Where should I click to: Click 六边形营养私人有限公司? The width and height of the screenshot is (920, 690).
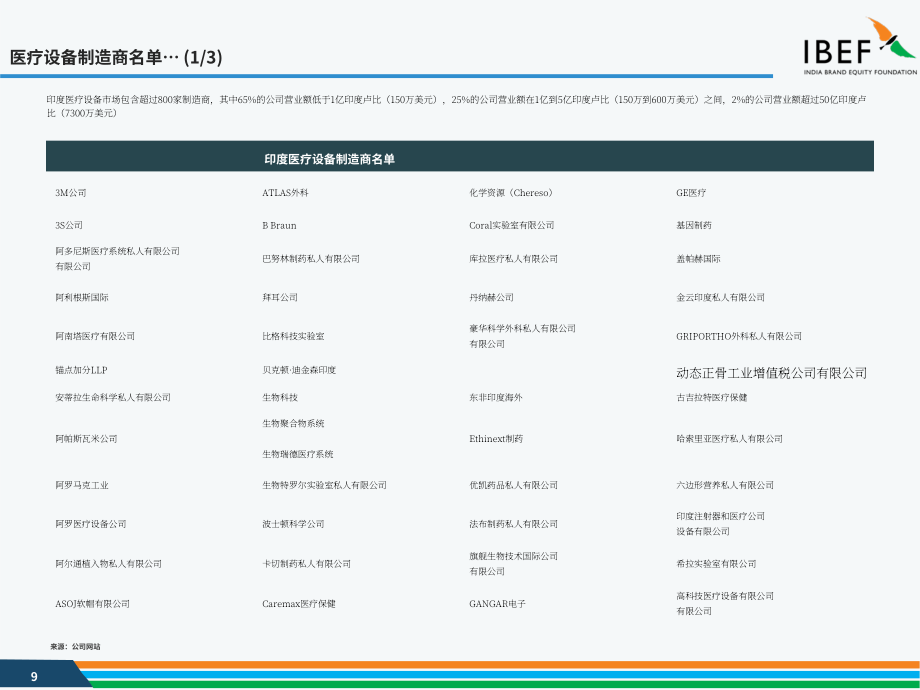point(725,485)
